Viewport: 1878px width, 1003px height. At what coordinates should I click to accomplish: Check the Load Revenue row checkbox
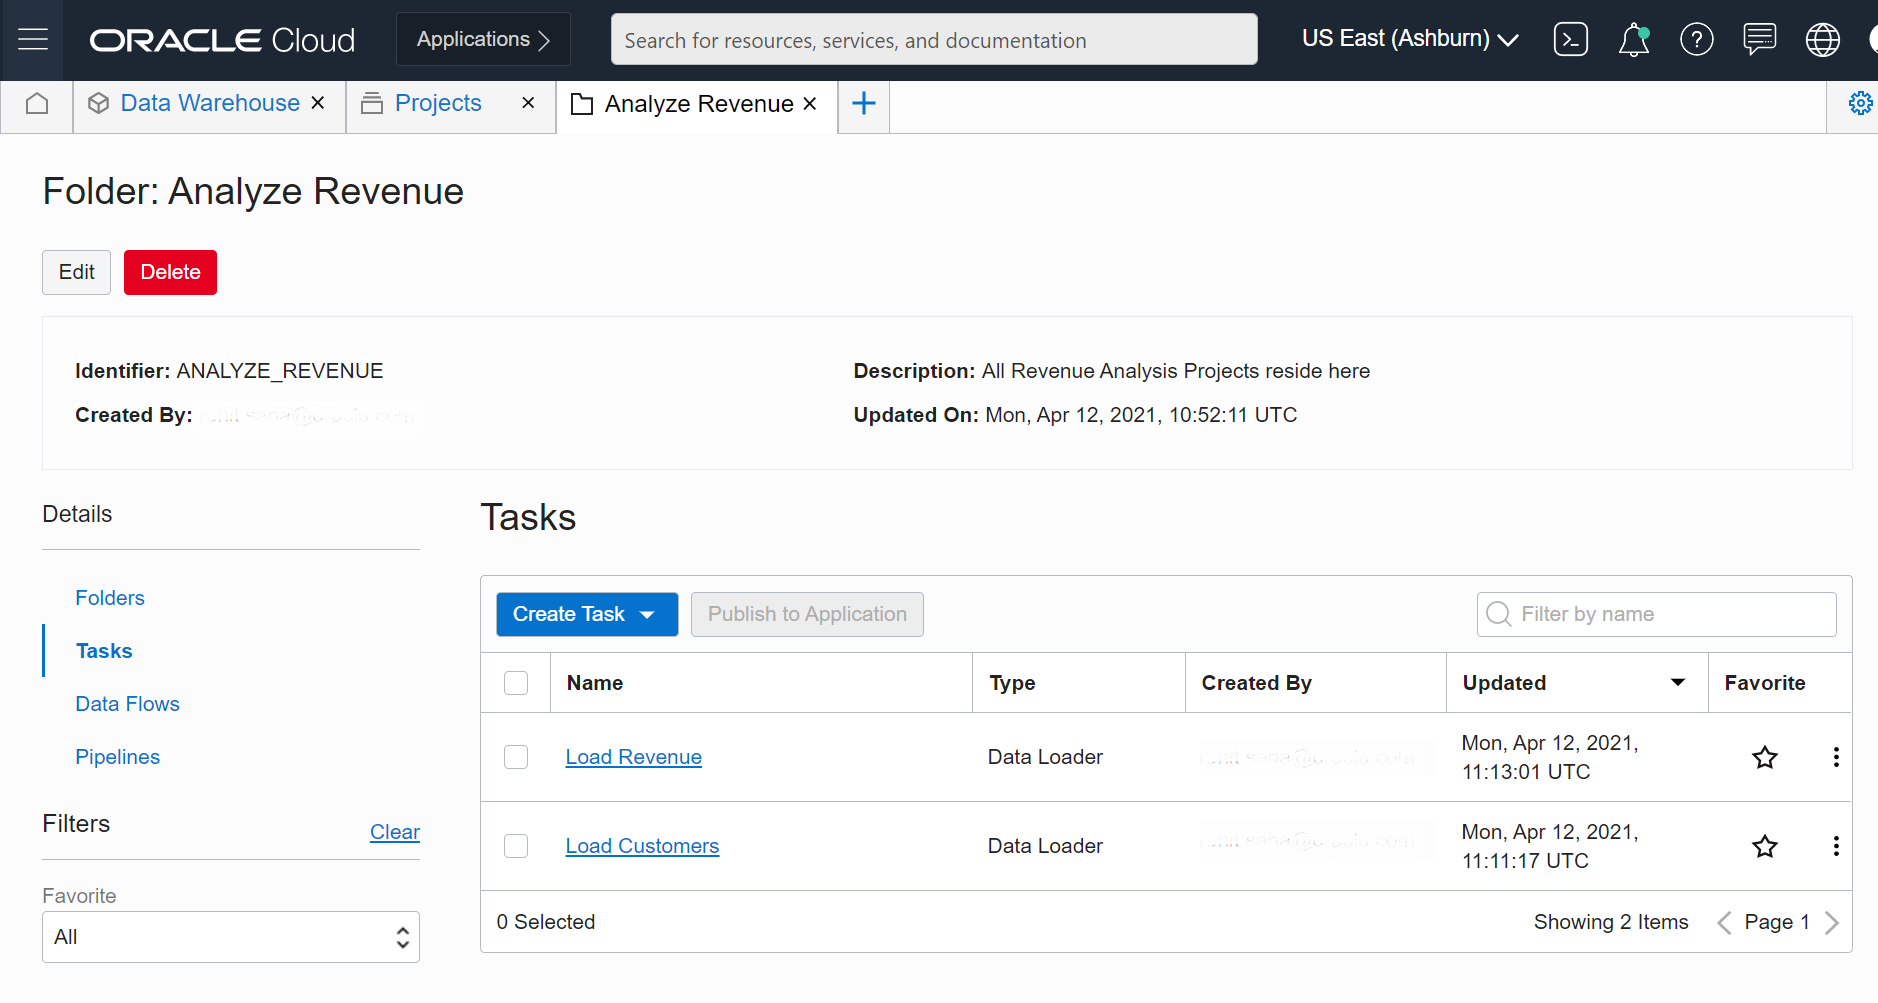point(516,757)
